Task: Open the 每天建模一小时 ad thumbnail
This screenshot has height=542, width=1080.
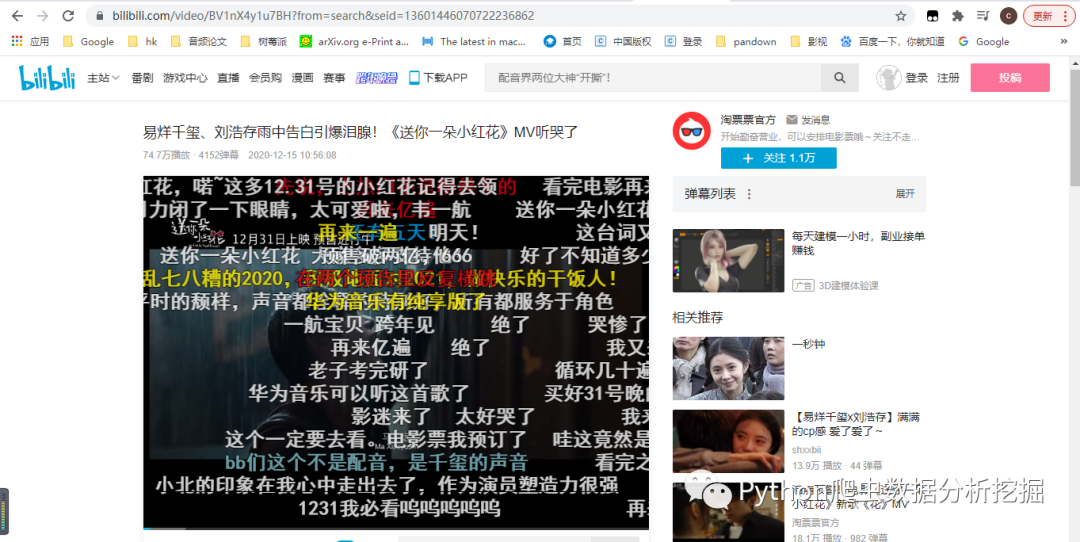Action: (x=728, y=260)
